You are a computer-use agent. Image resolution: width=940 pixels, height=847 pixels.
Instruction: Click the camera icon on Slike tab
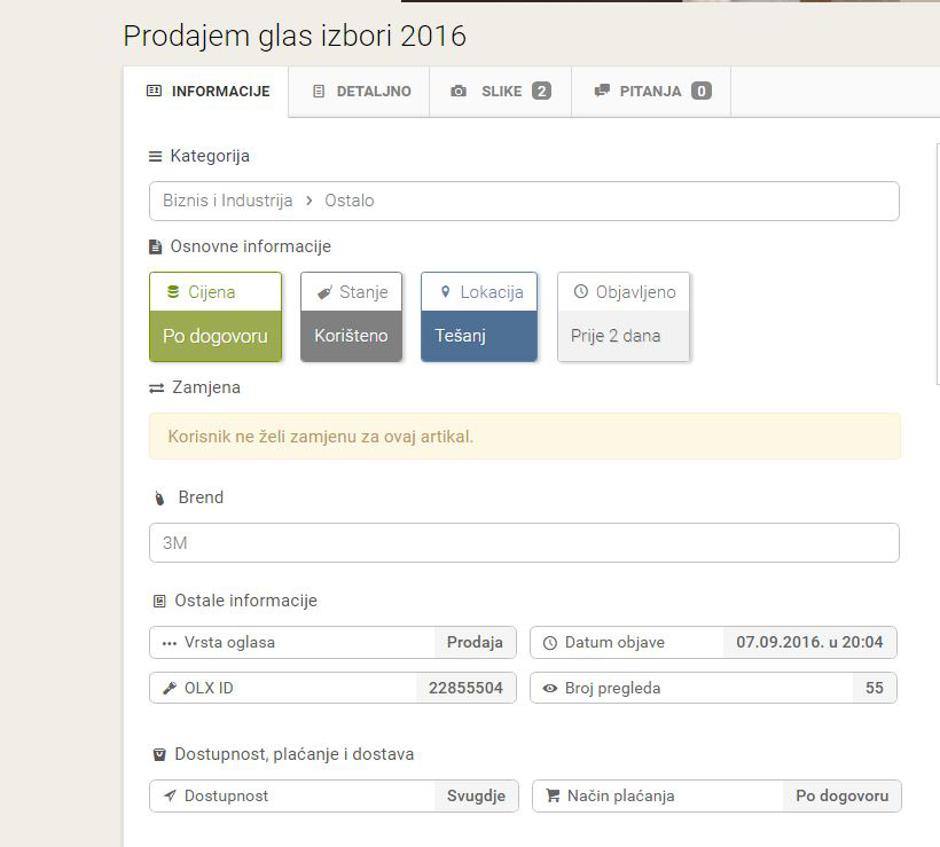[458, 91]
